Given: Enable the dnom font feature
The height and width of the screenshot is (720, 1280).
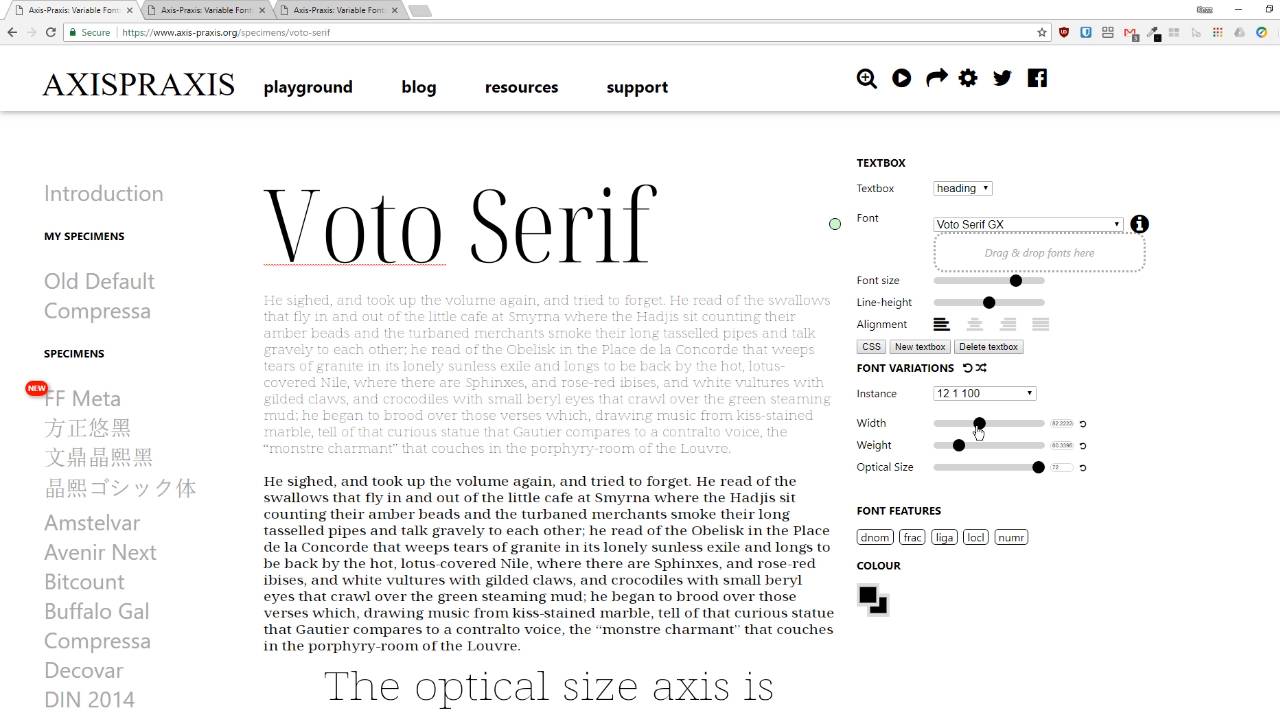Looking at the screenshot, I should pos(875,537).
